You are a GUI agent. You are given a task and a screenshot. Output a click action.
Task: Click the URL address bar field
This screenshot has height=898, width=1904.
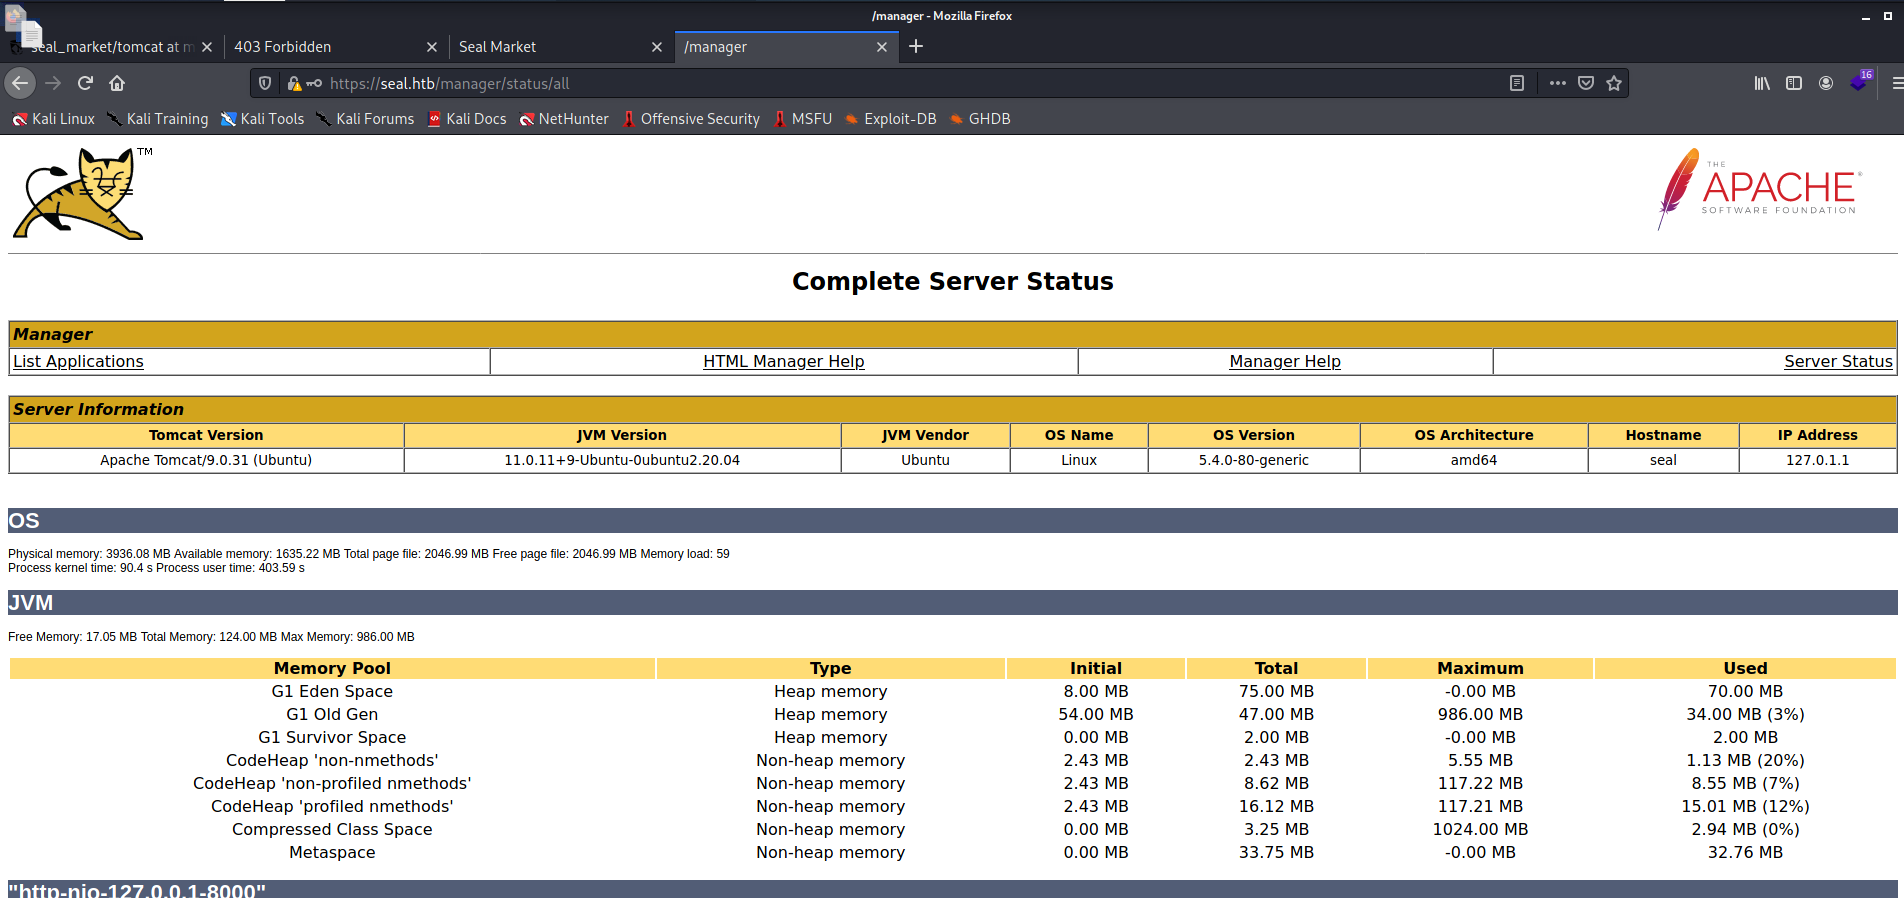tap(900, 84)
